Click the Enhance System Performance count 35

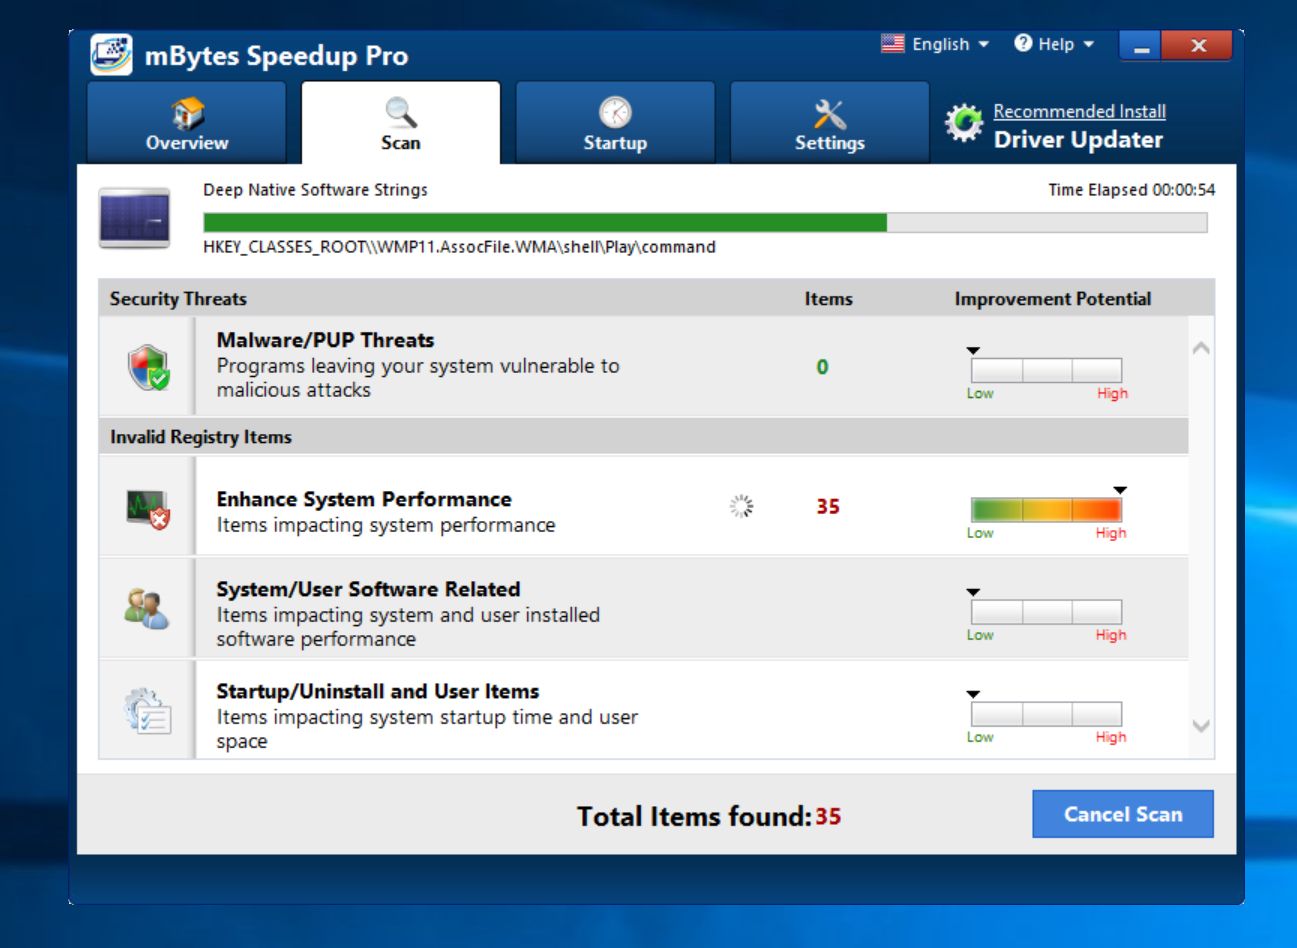point(828,507)
